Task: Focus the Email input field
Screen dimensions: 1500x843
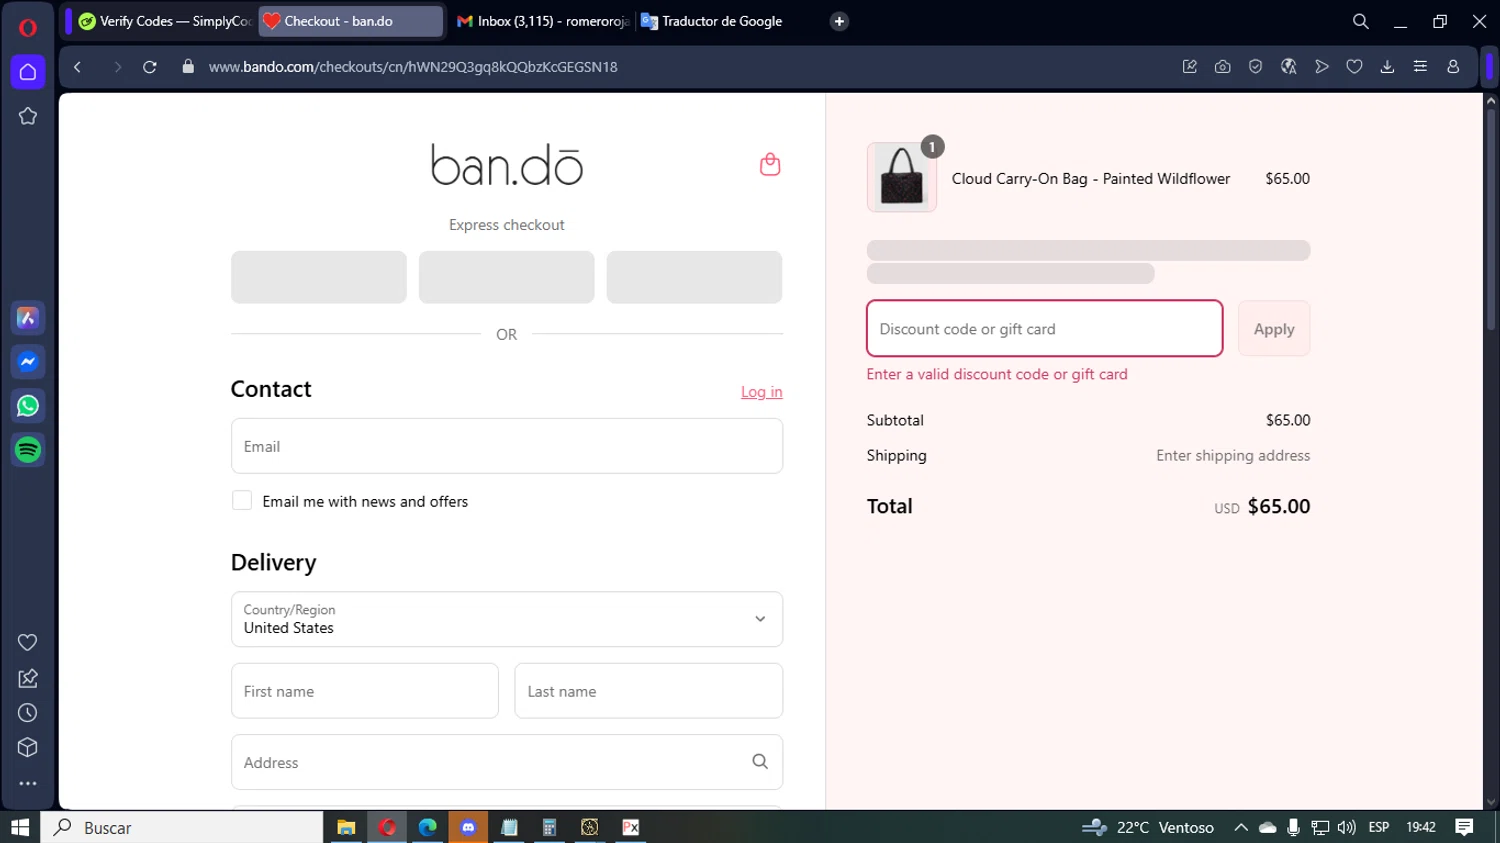Action: [x=507, y=446]
